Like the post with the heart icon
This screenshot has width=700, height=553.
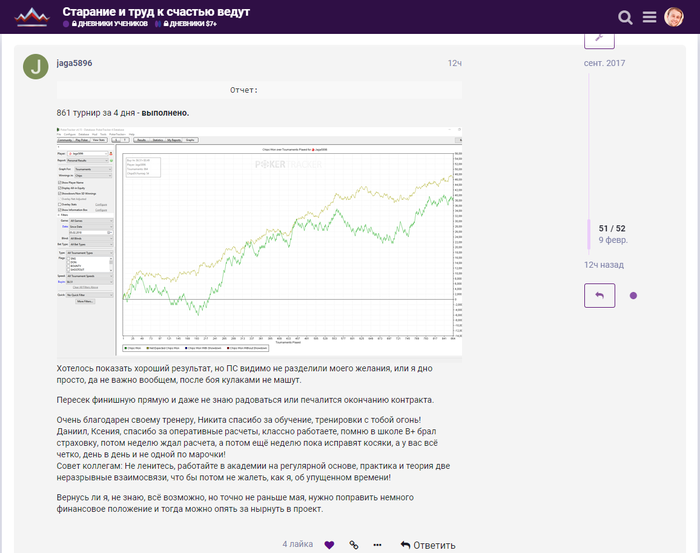coord(329,545)
